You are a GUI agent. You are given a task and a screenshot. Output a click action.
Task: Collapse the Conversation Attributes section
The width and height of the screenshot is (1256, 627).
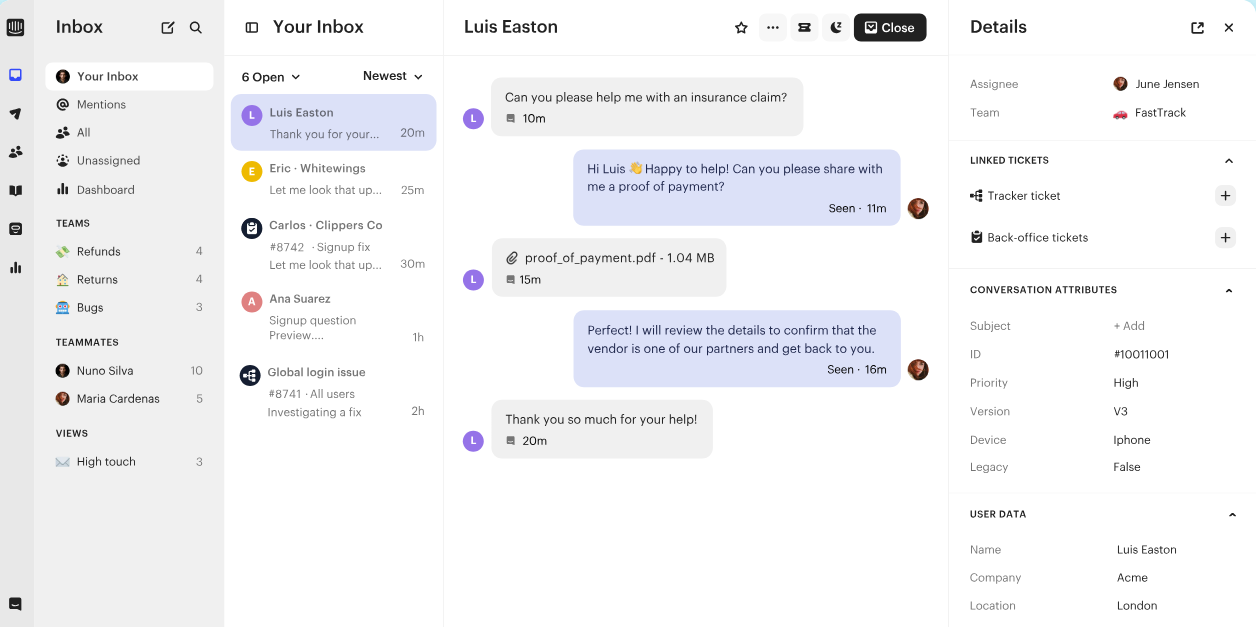coord(1229,290)
